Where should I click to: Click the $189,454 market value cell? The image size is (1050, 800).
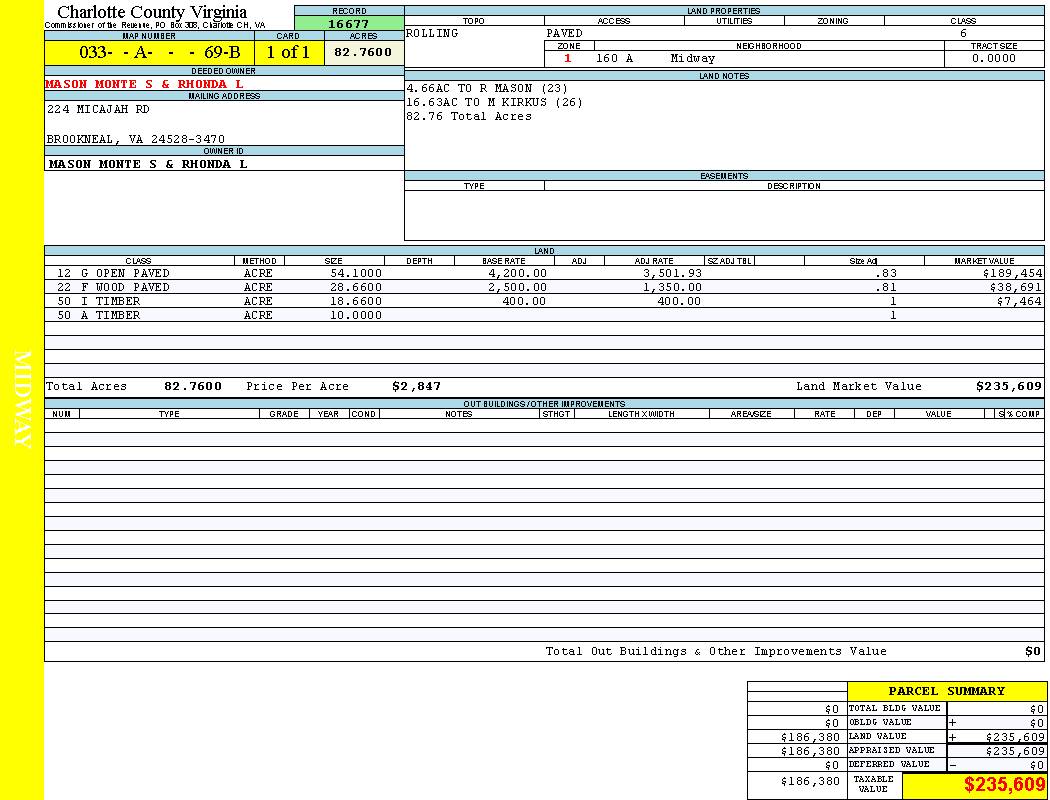point(1012,273)
